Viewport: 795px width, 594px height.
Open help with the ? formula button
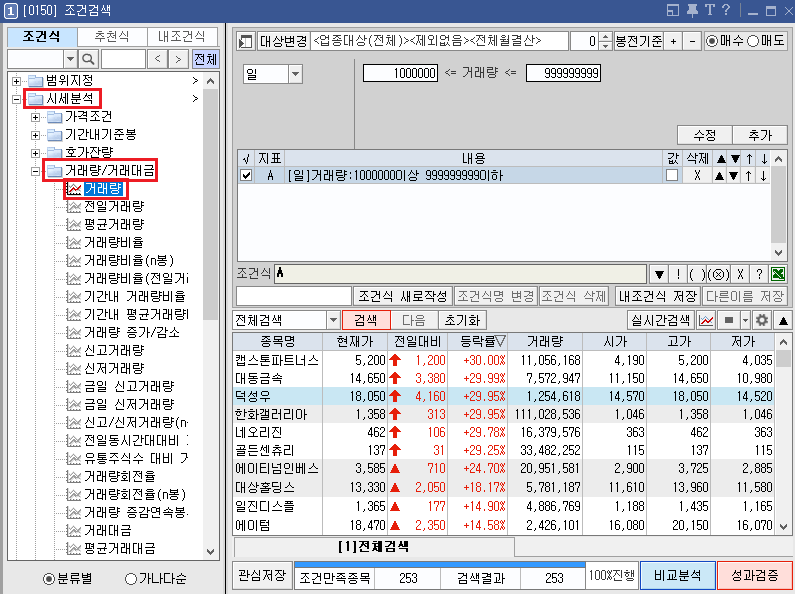759,274
